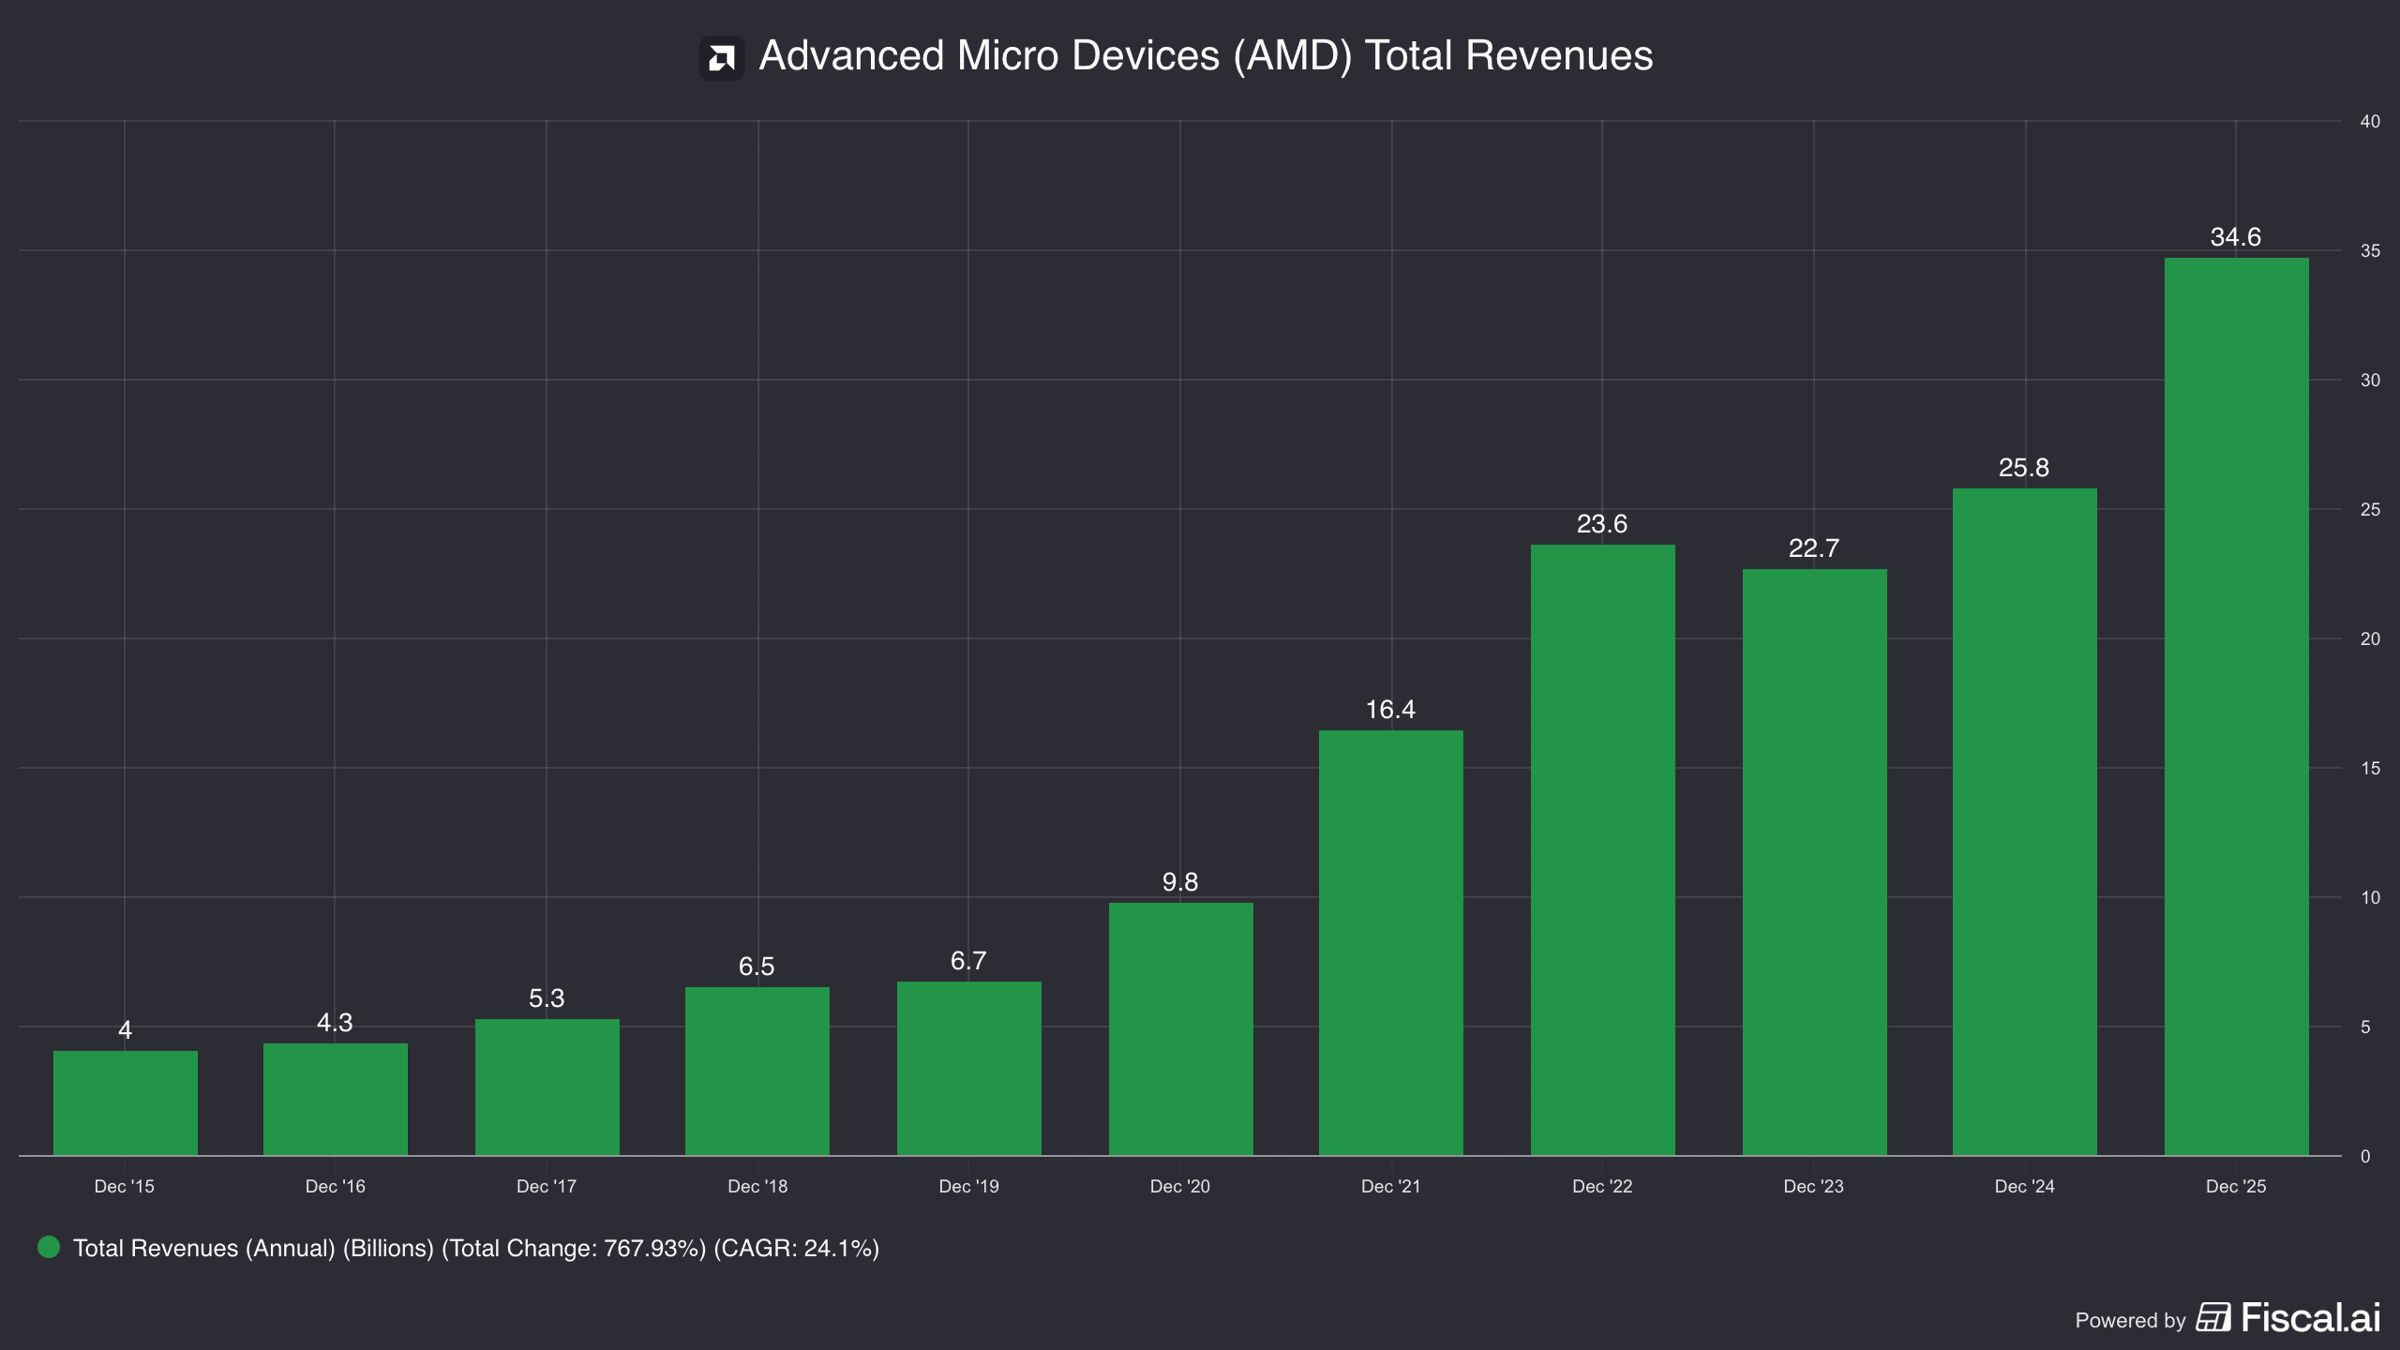Click the Dec '20 bar labeled 9.8
The width and height of the screenshot is (2400, 1350).
point(1180,1029)
